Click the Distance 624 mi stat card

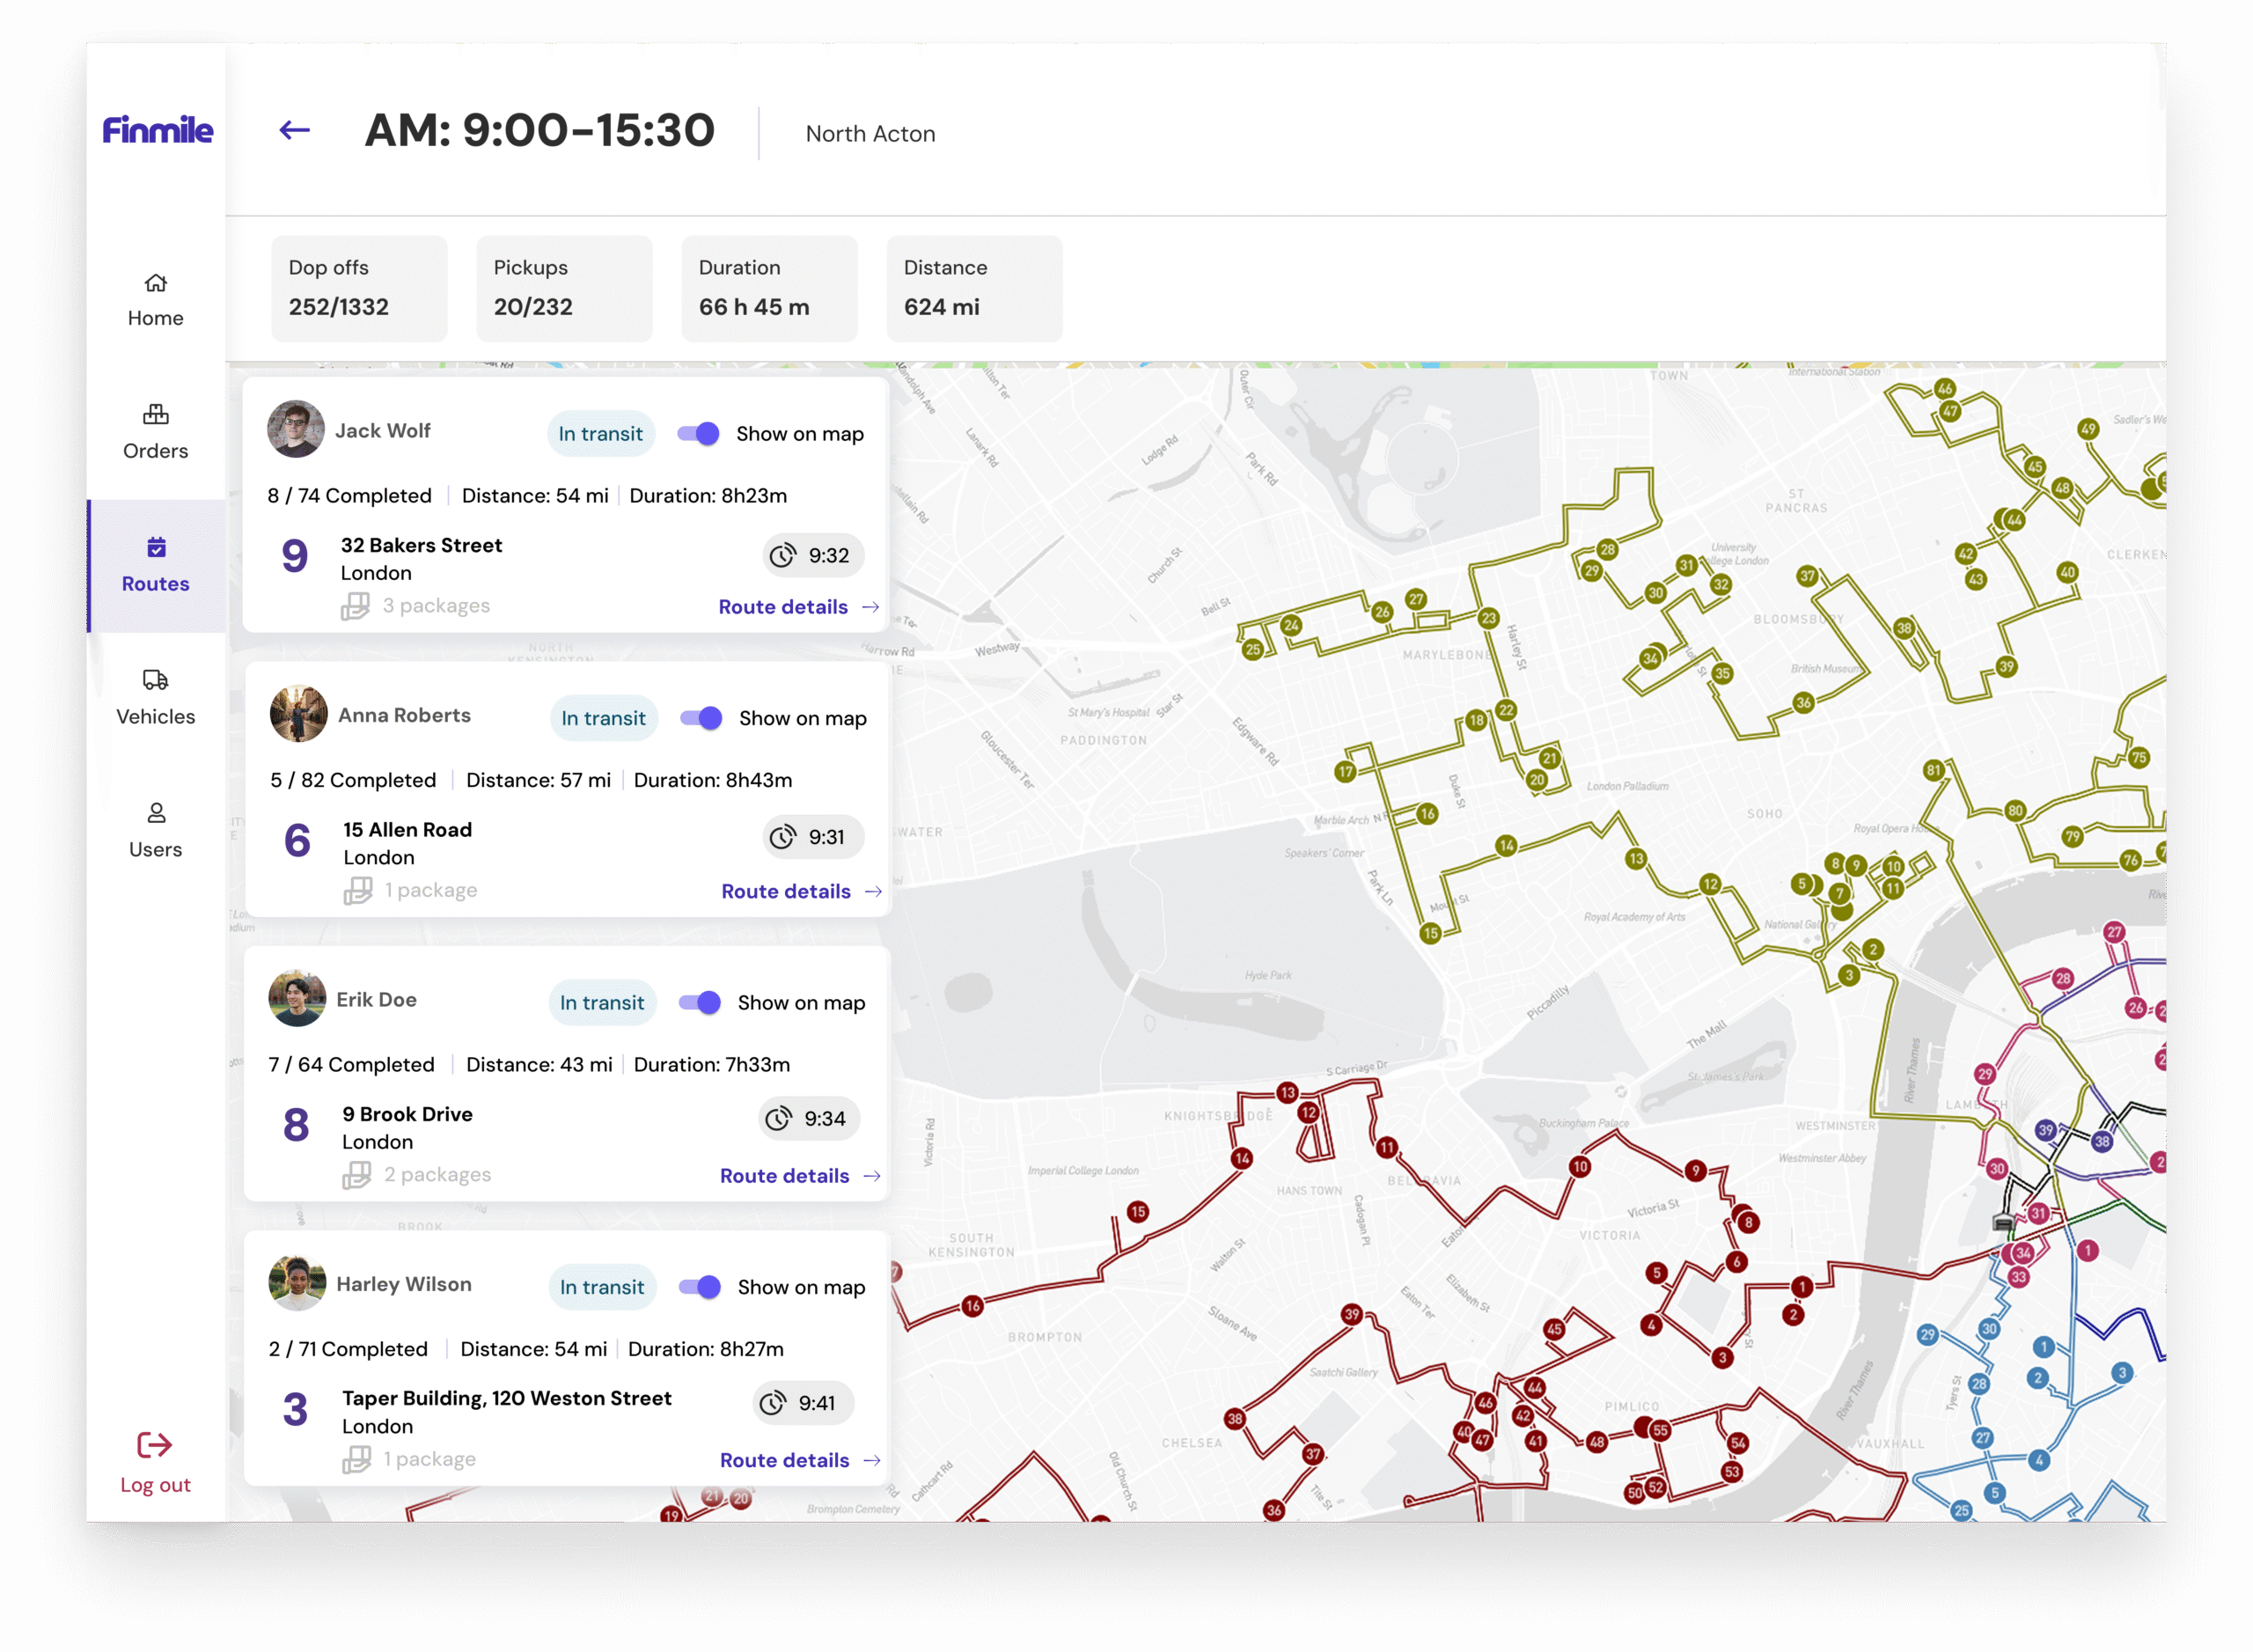[x=973, y=288]
